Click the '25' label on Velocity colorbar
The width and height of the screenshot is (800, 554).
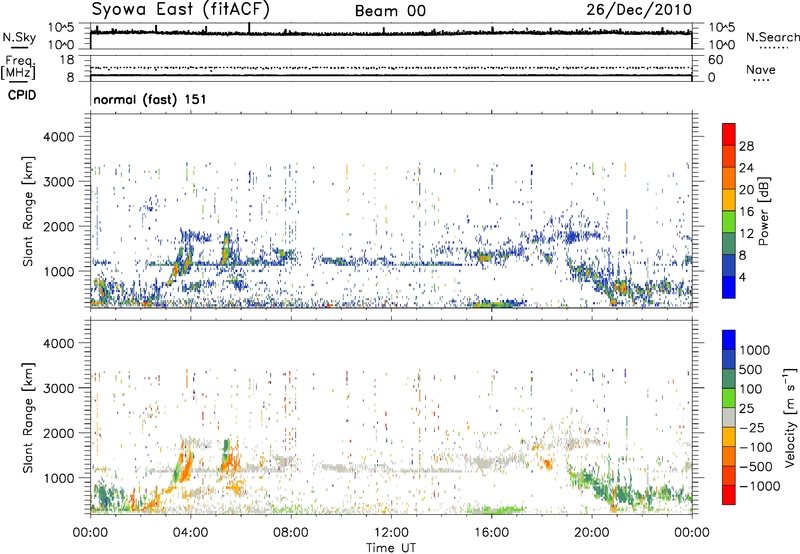pos(746,409)
